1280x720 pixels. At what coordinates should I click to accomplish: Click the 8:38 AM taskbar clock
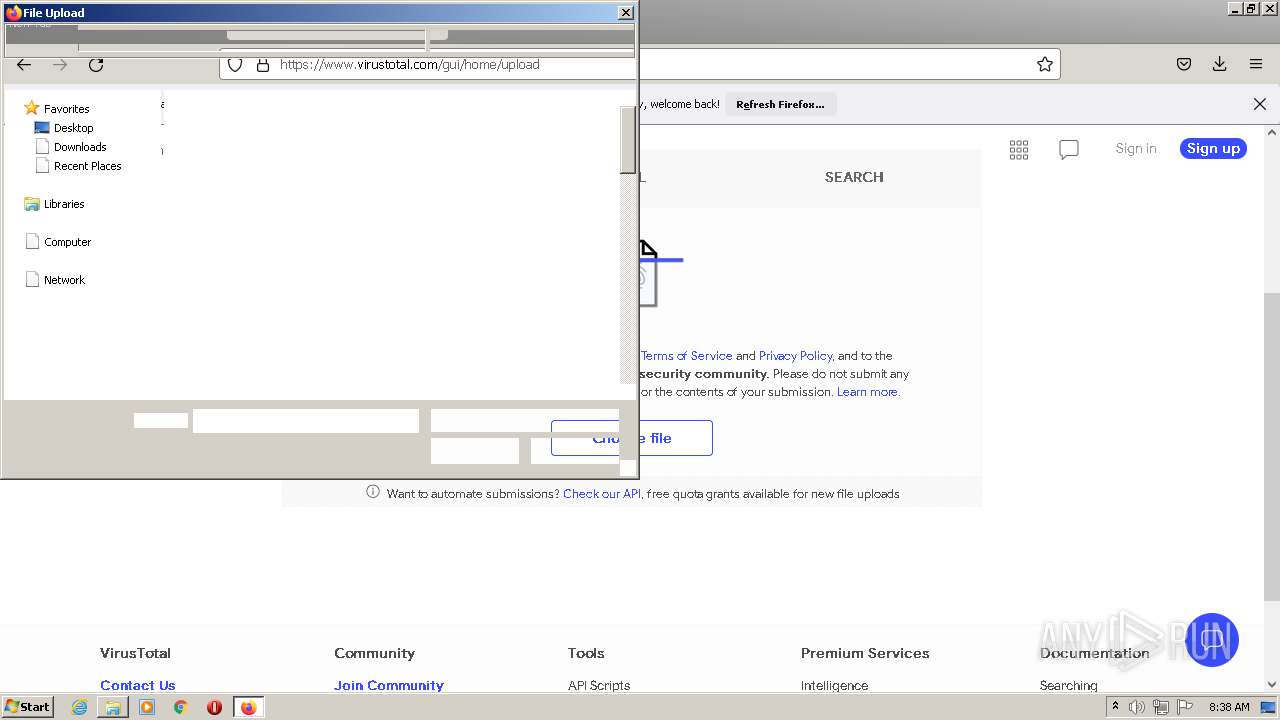tap(1229, 707)
